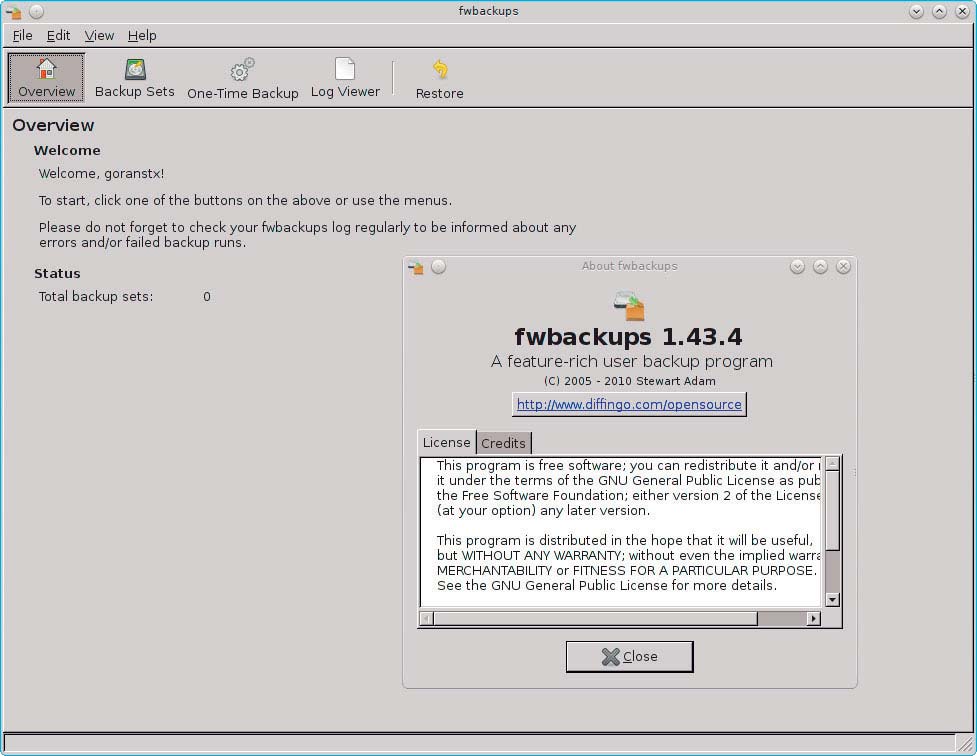Click the 'Status' section heading
This screenshot has width=977, height=756.
(x=57, y=274)
